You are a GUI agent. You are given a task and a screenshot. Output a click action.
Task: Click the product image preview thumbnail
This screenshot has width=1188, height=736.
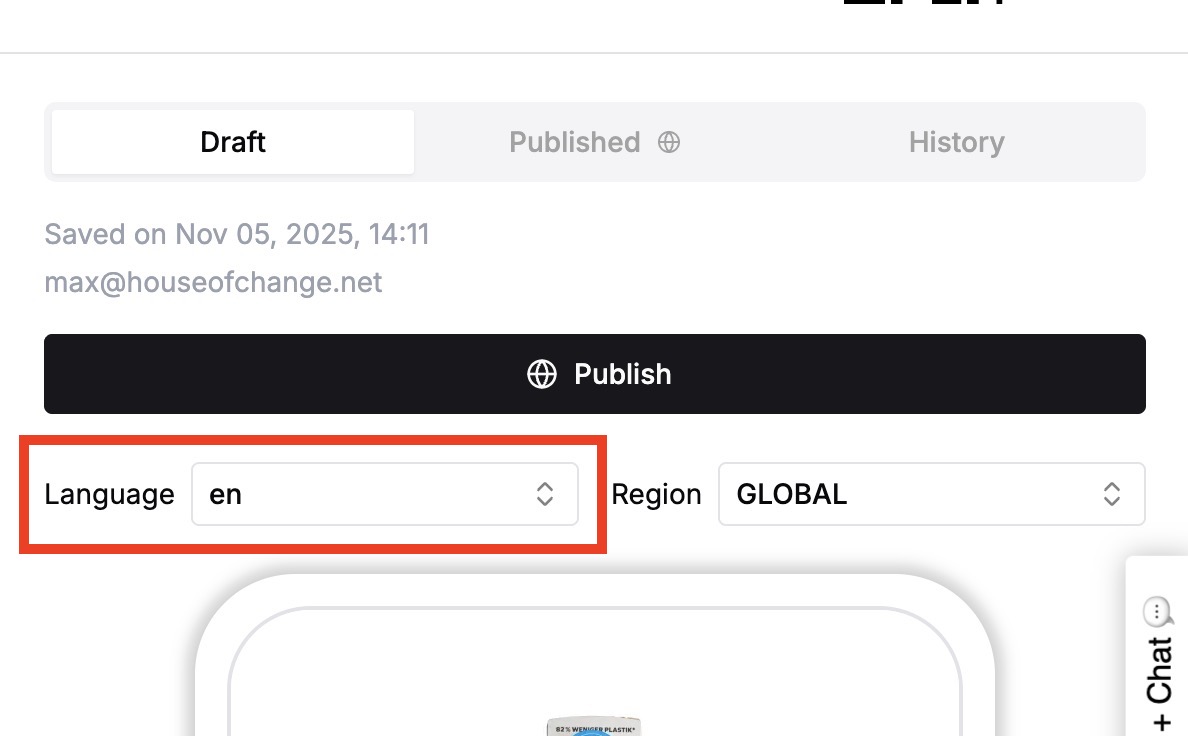(x=594, y=725)
